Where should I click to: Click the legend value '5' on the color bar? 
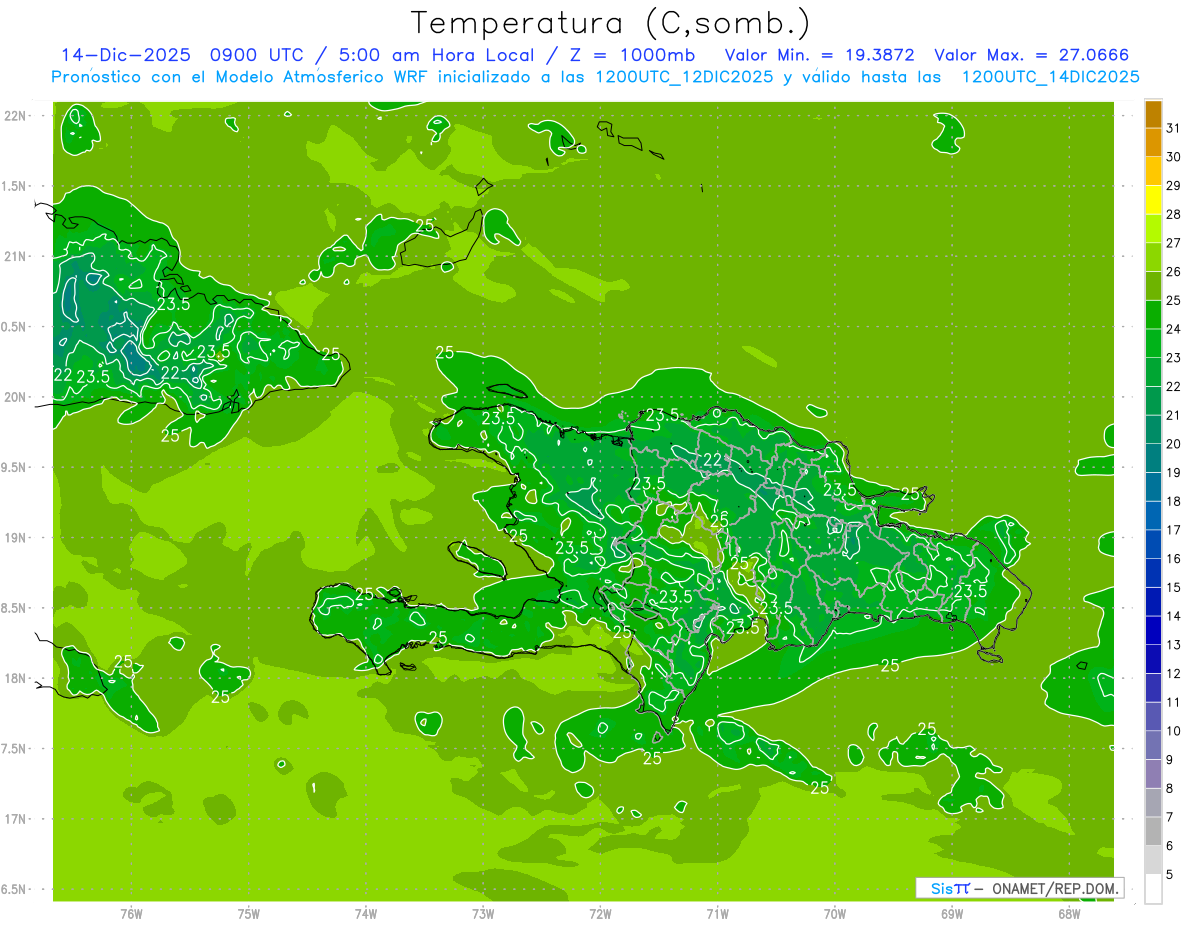1170,874
